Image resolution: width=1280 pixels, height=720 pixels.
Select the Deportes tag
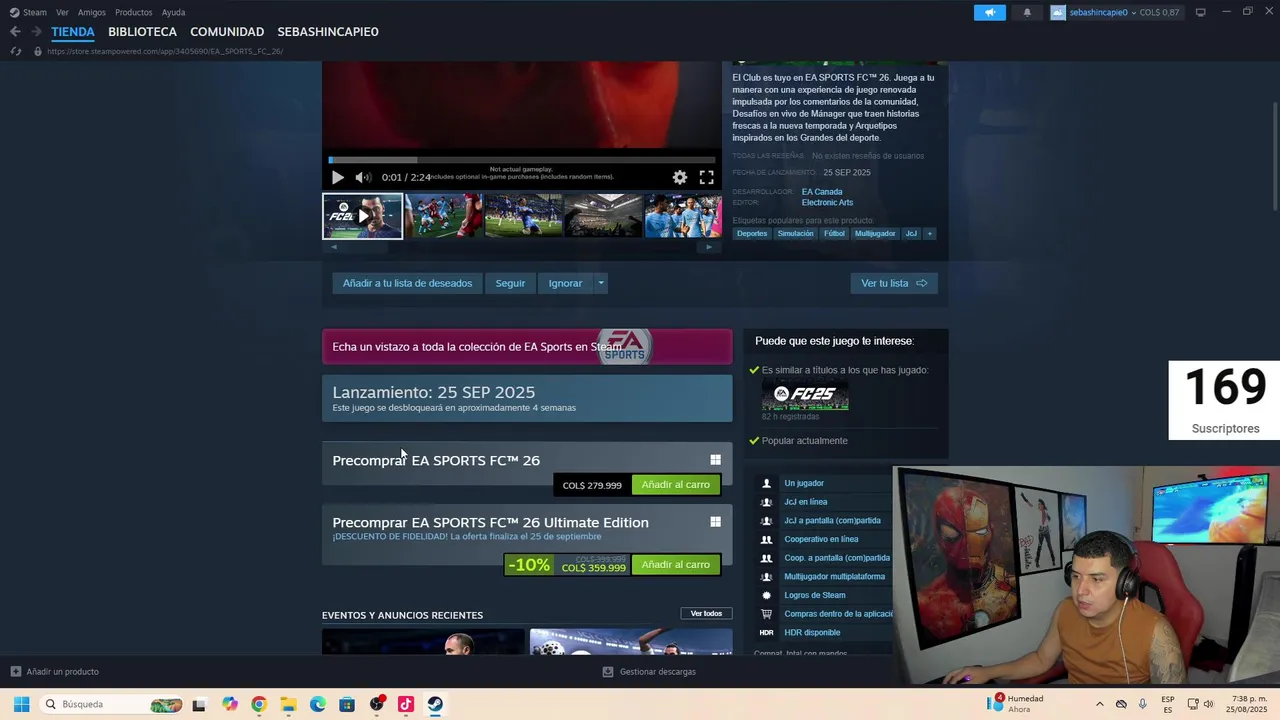point(752,234)
